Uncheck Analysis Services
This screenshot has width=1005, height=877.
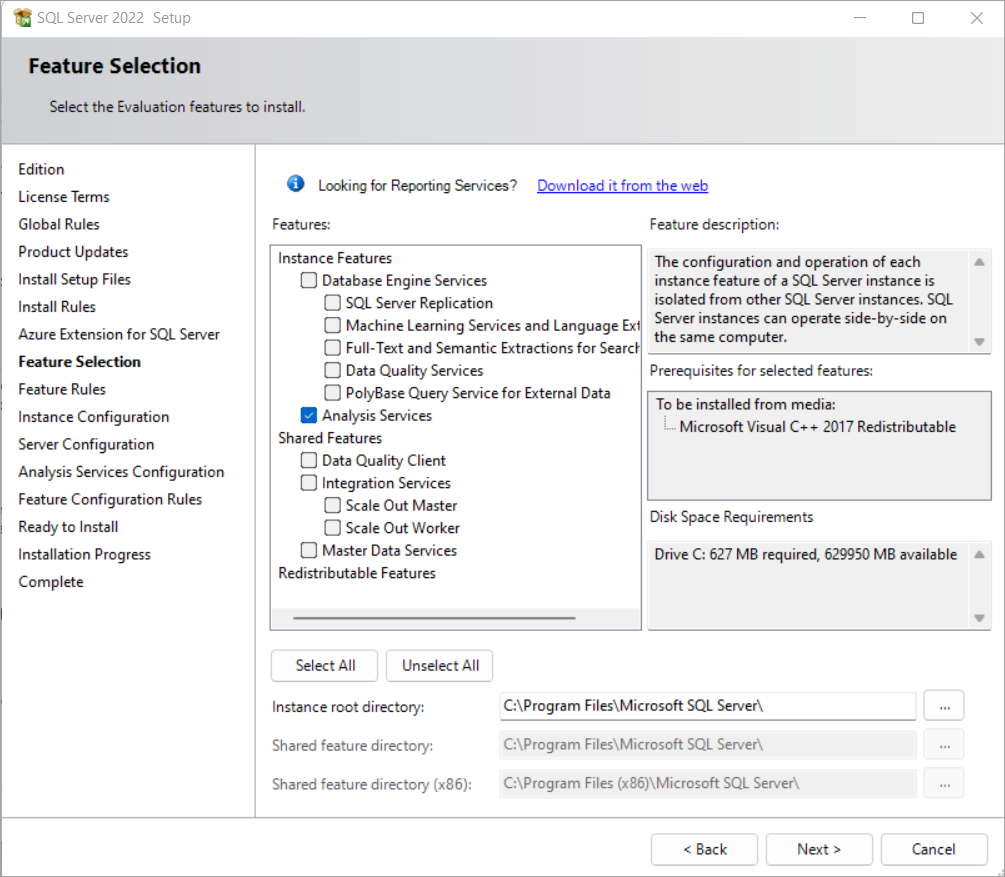tap(309, 415)
